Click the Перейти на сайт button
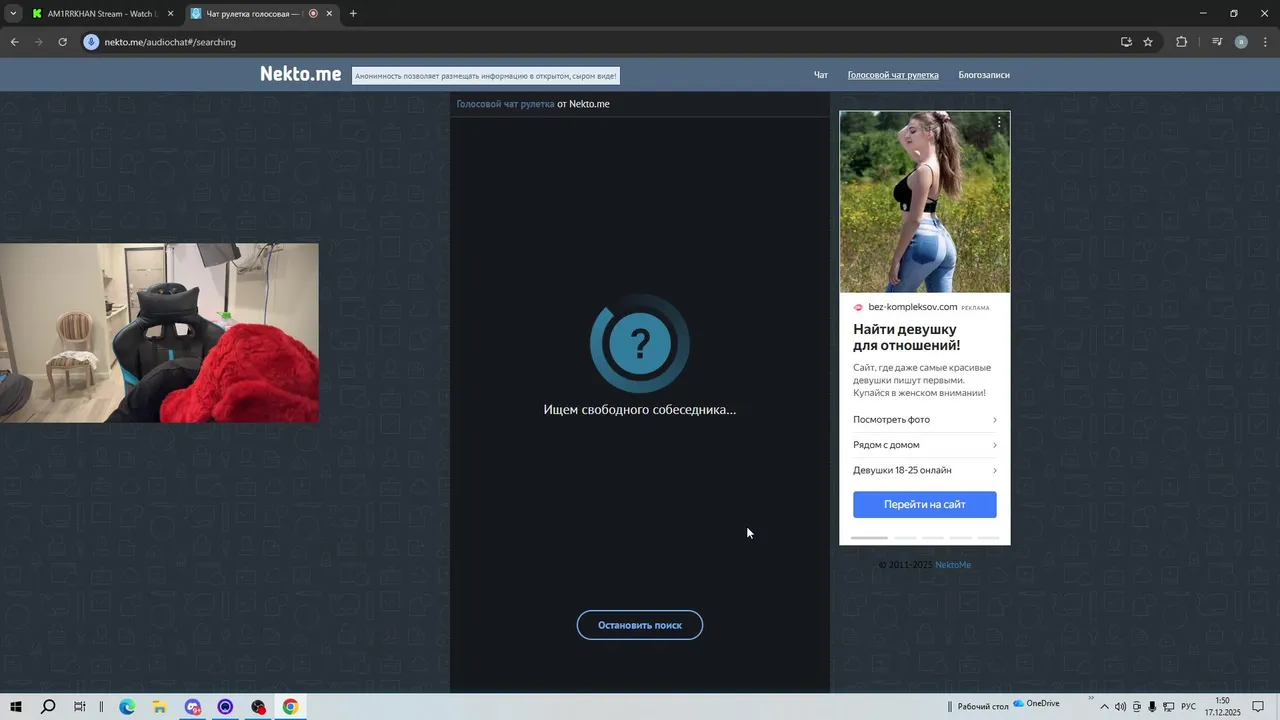Image resolution: width=1280 pixels, height=720 pixels. coord(925,505)
